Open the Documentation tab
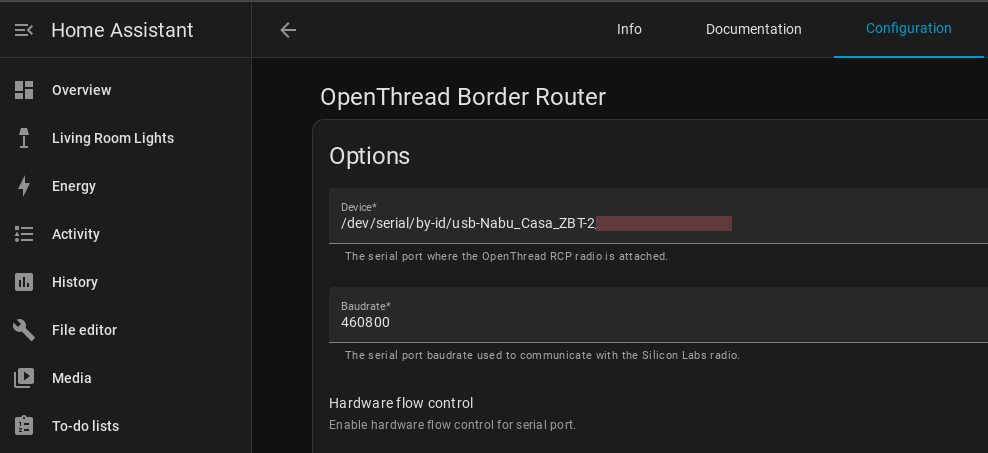This screenshot has width=988, height=453. 754,29
